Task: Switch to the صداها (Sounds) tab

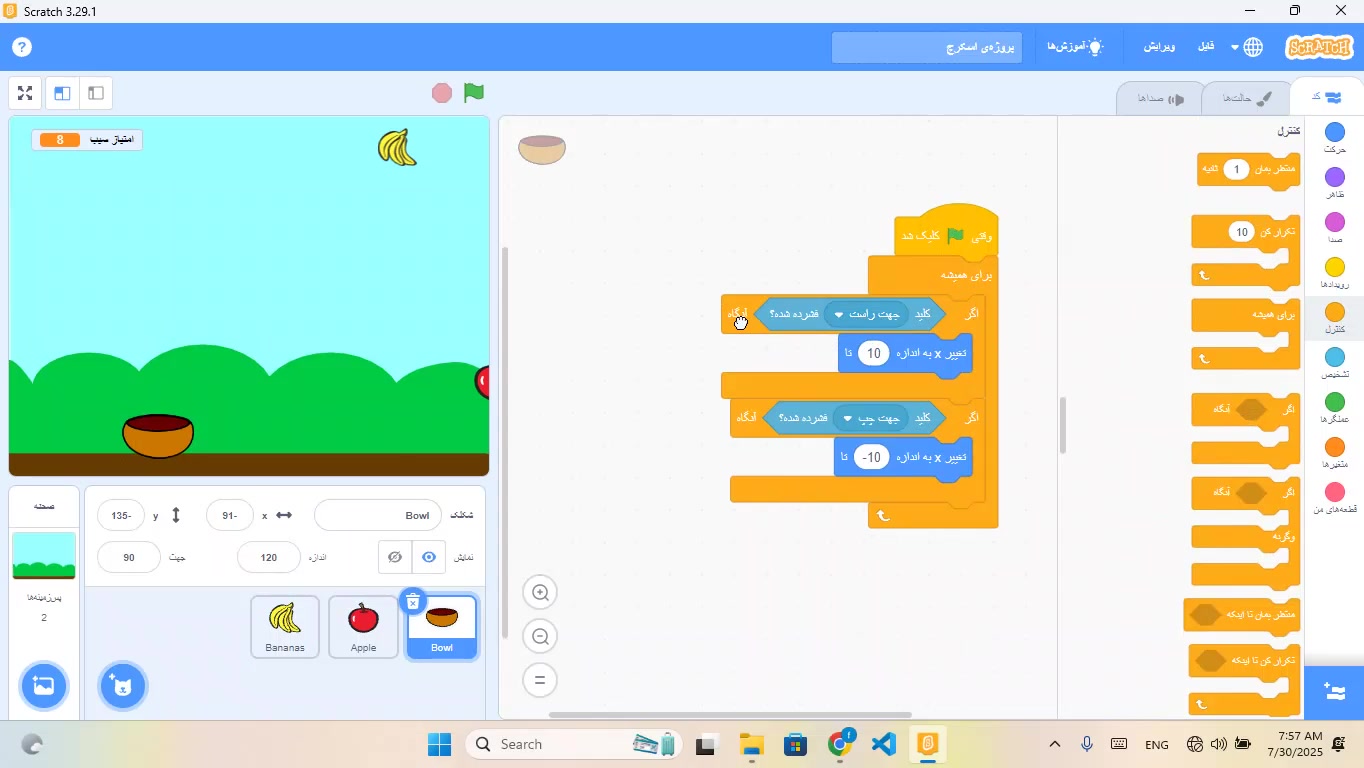Action: point(1160,98)
